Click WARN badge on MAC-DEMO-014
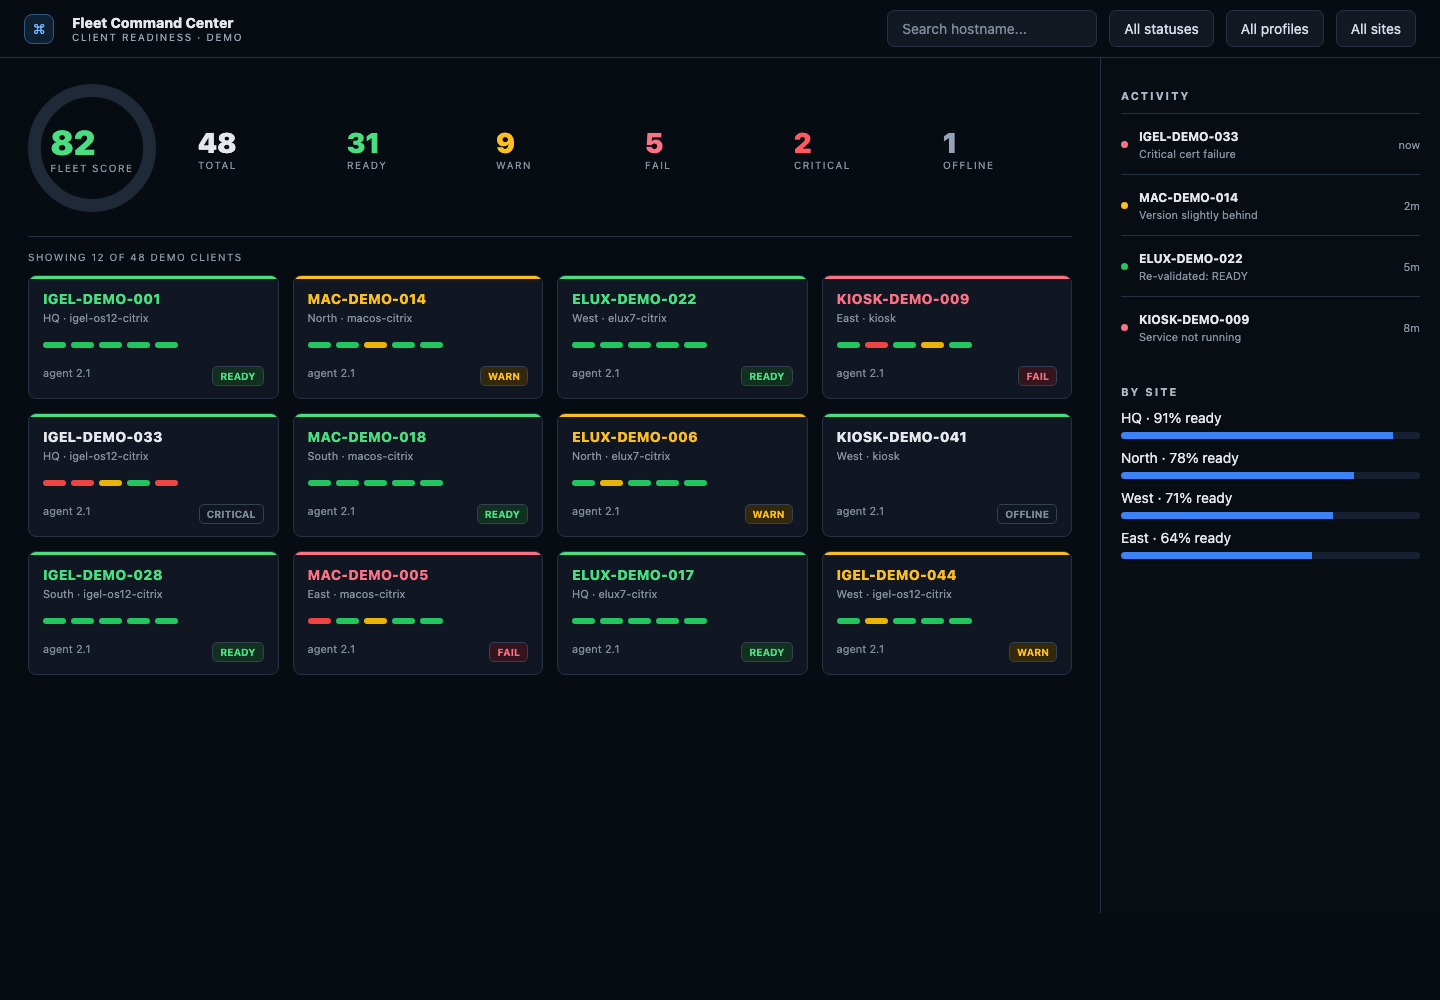Image resolution: width=1440 pixels, height=1000 pixels. point(504,376)
